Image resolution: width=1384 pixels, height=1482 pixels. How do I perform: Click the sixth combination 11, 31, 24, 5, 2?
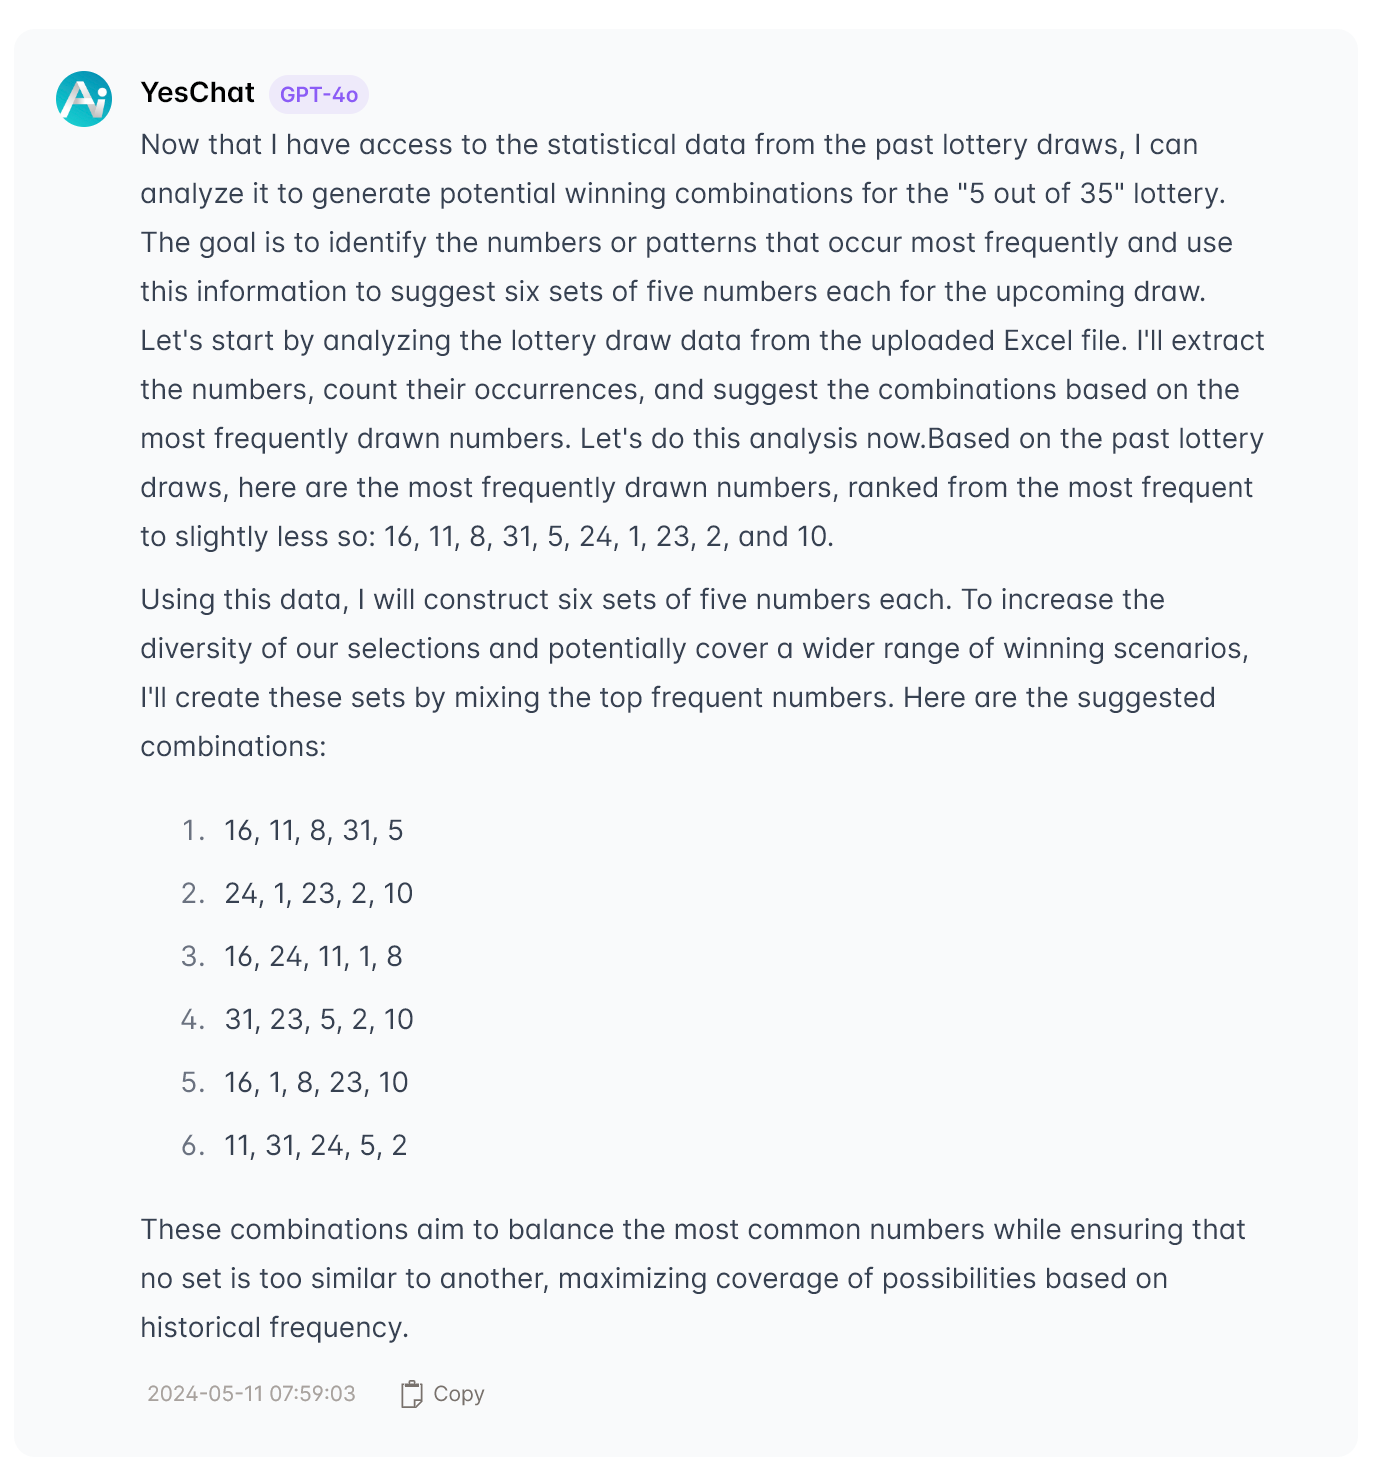[315, 1146]
